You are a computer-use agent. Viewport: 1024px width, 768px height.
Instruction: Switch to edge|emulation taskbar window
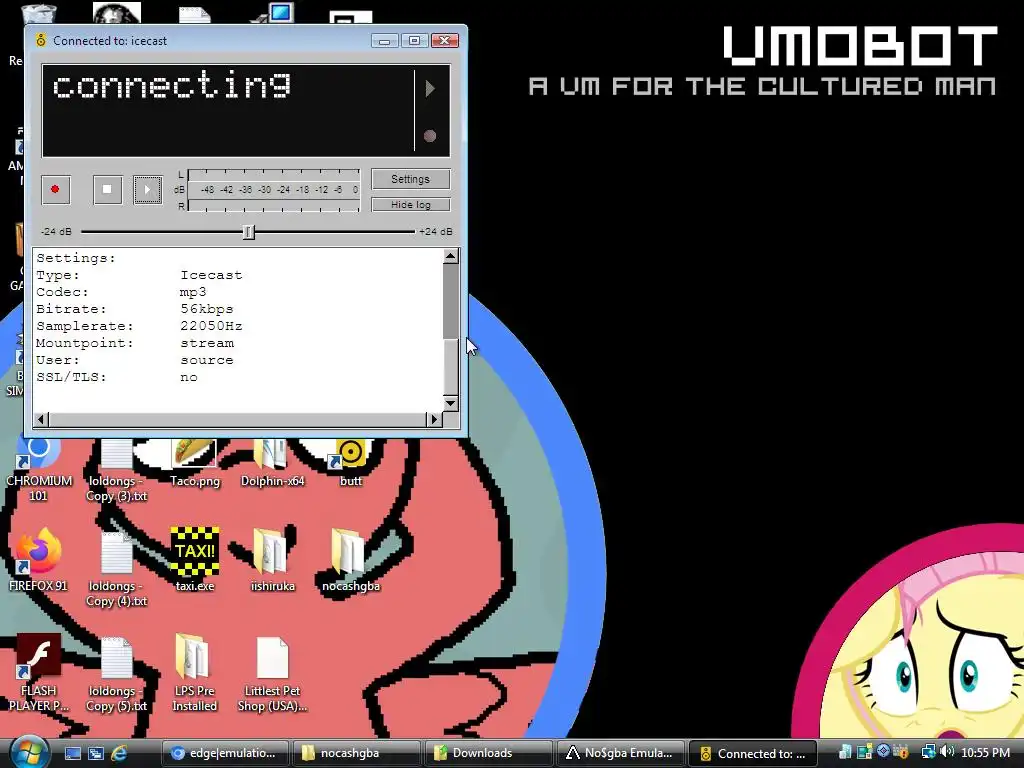pyautogui.click(x=225, y=753)
